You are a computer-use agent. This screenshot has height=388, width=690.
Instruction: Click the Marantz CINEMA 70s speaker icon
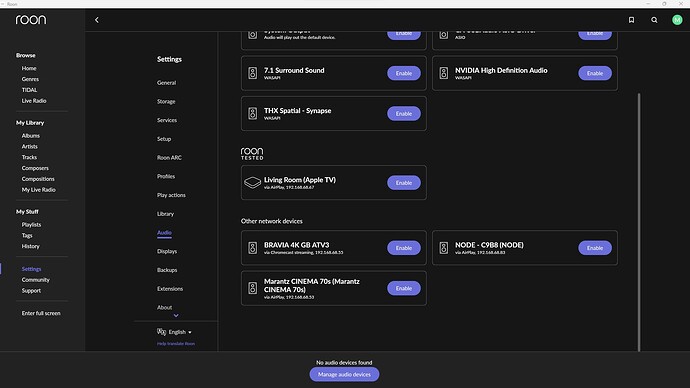pos(253,288)
